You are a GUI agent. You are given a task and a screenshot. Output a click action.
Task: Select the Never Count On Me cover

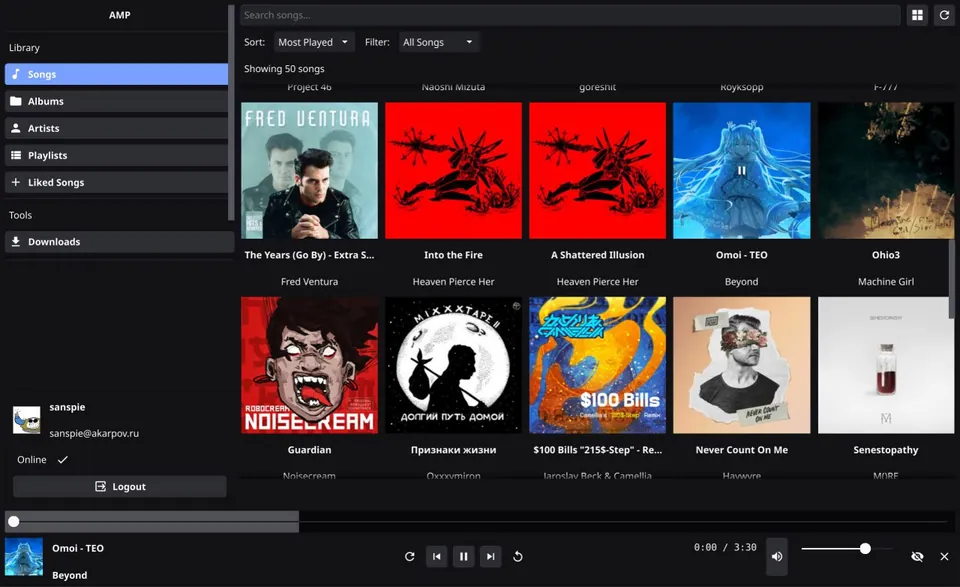click(x=741, y=365)
